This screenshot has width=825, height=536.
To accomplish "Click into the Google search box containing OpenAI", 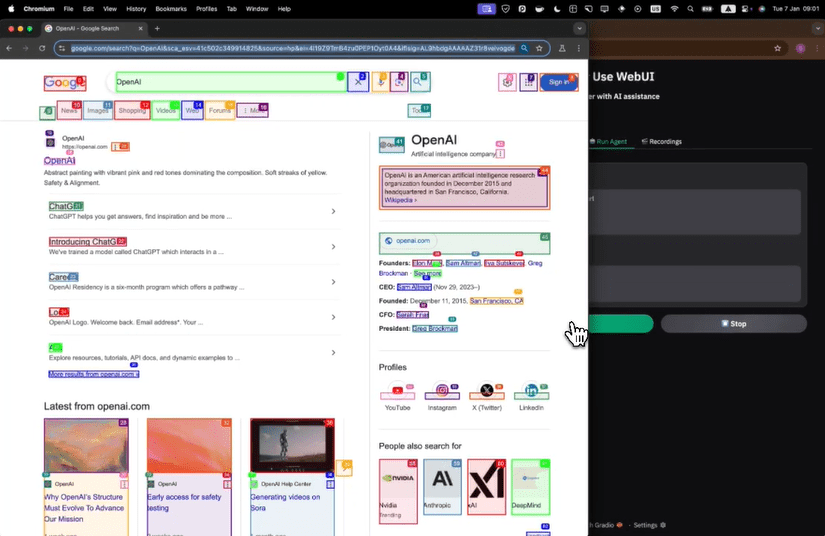I will point(230,82).
